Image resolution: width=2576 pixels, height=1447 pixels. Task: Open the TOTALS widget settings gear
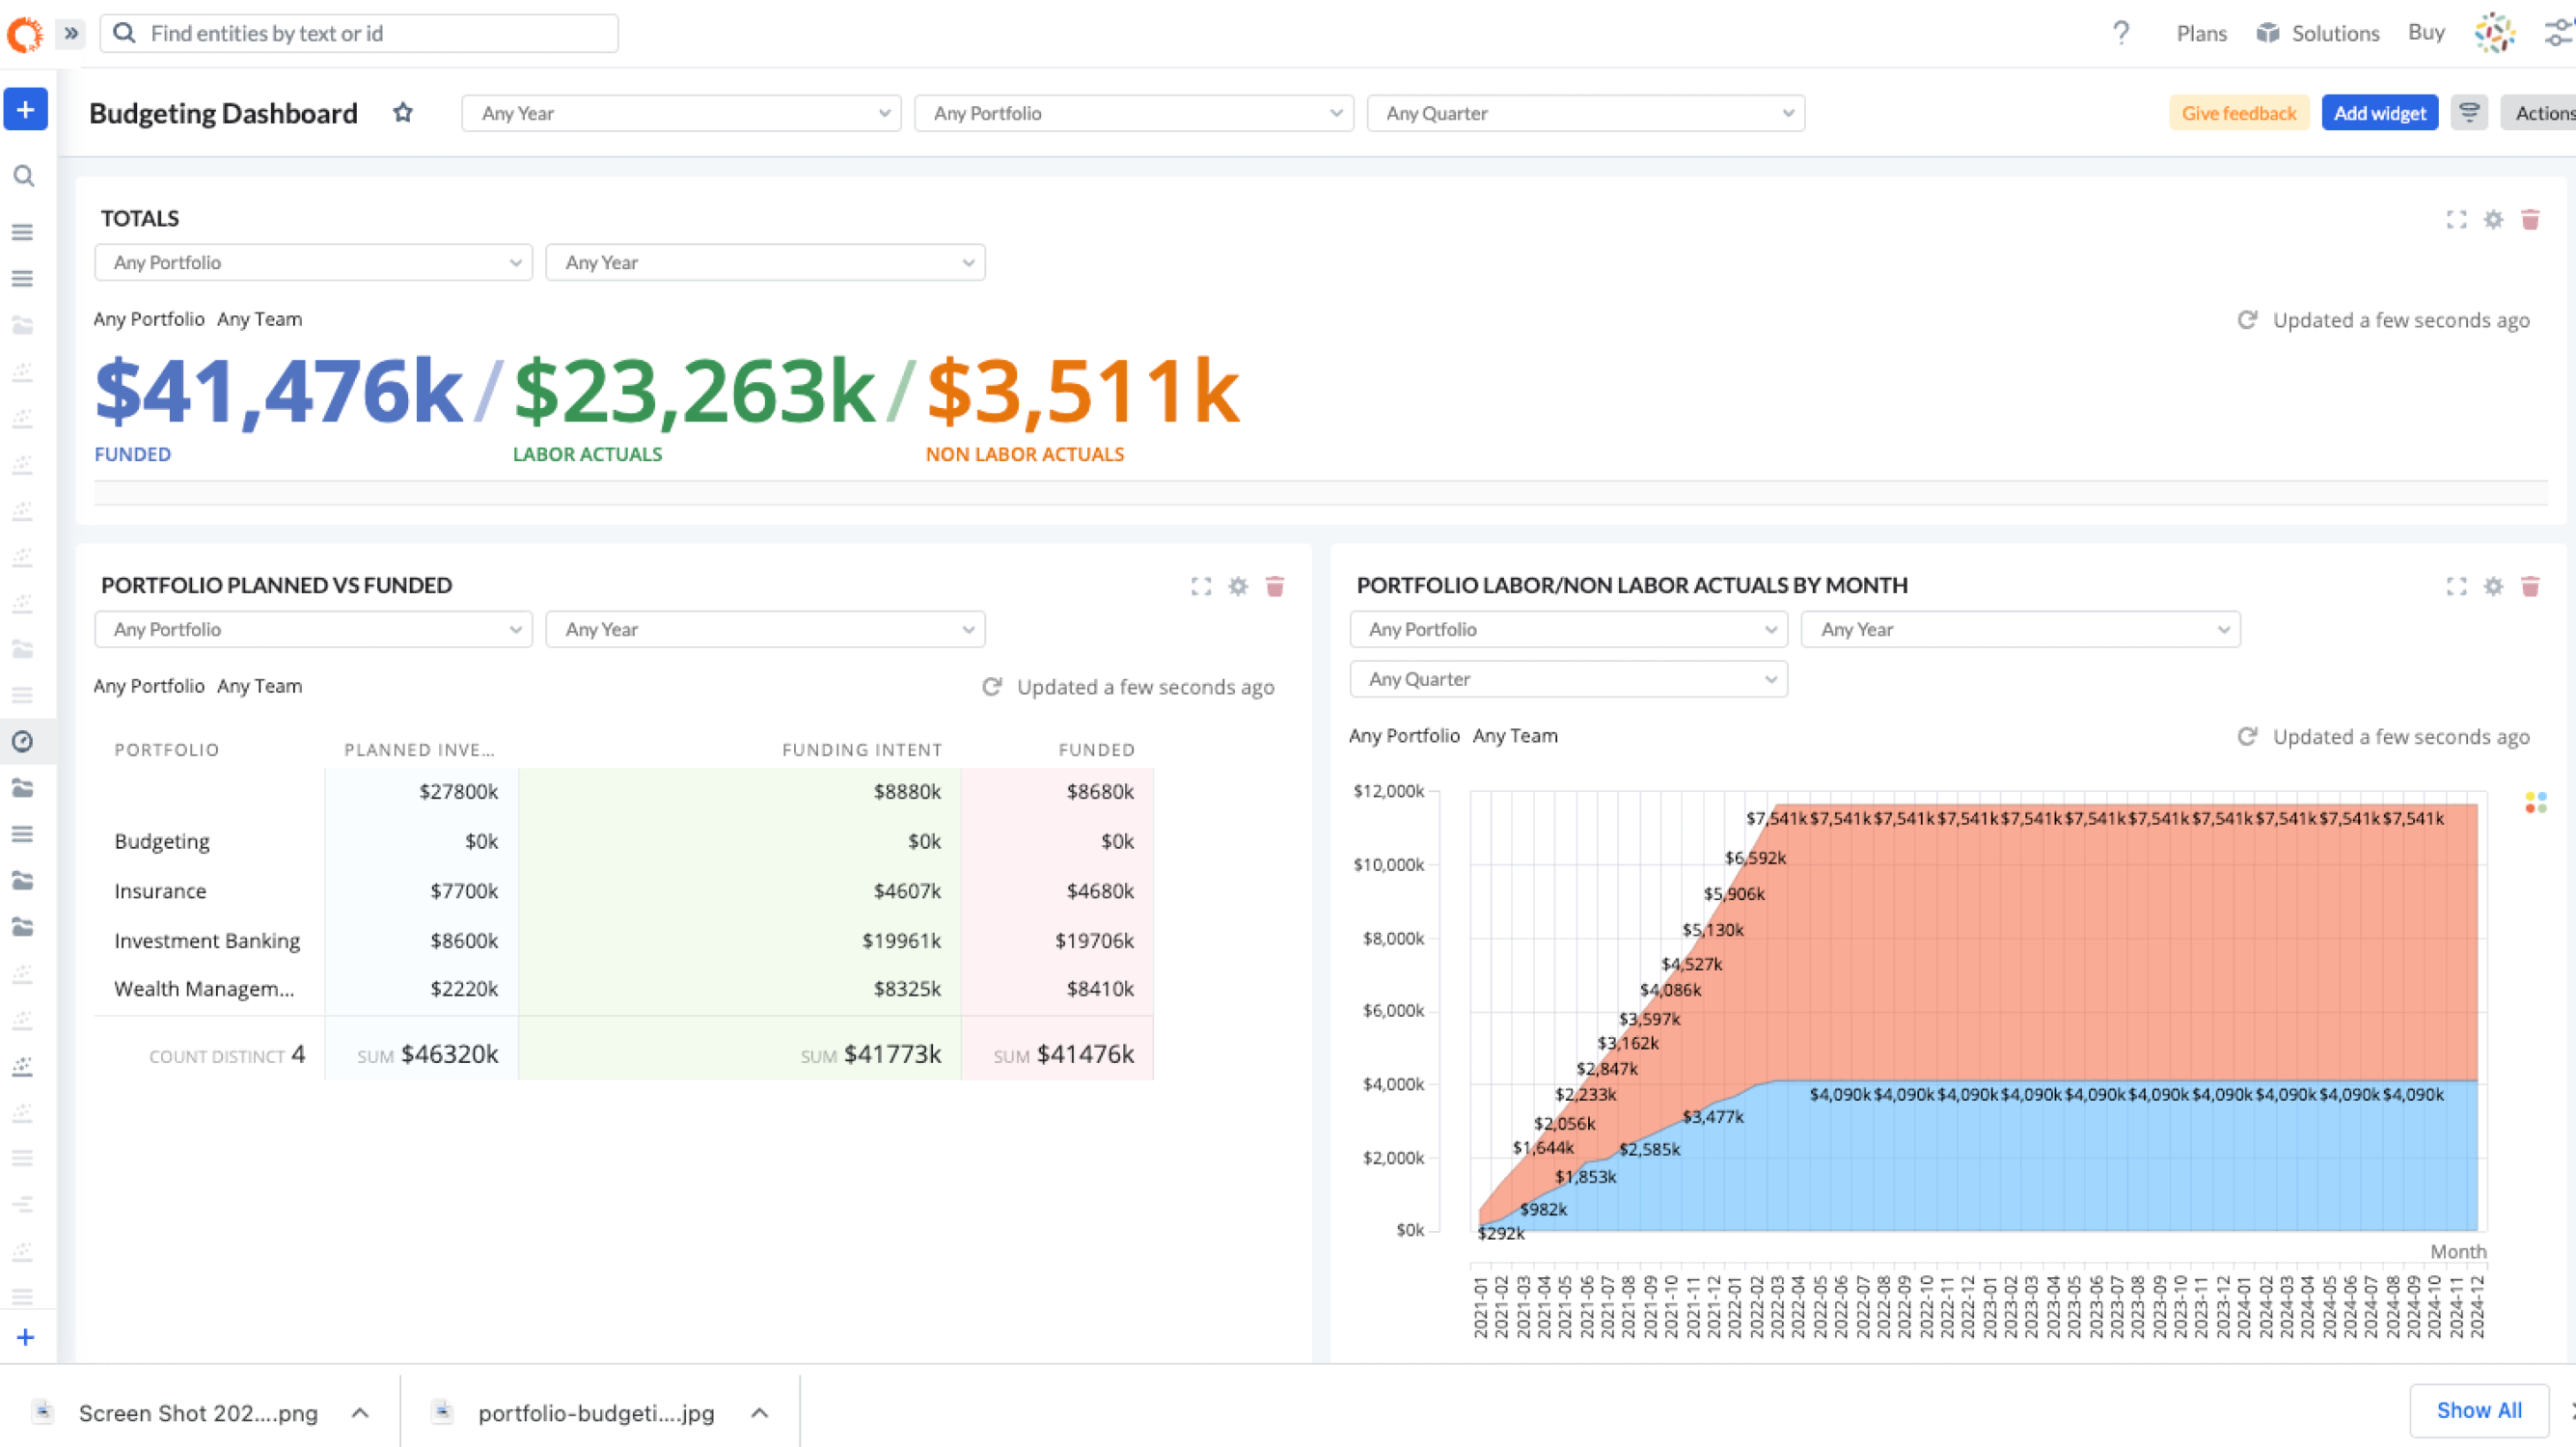click(2493, 219)
